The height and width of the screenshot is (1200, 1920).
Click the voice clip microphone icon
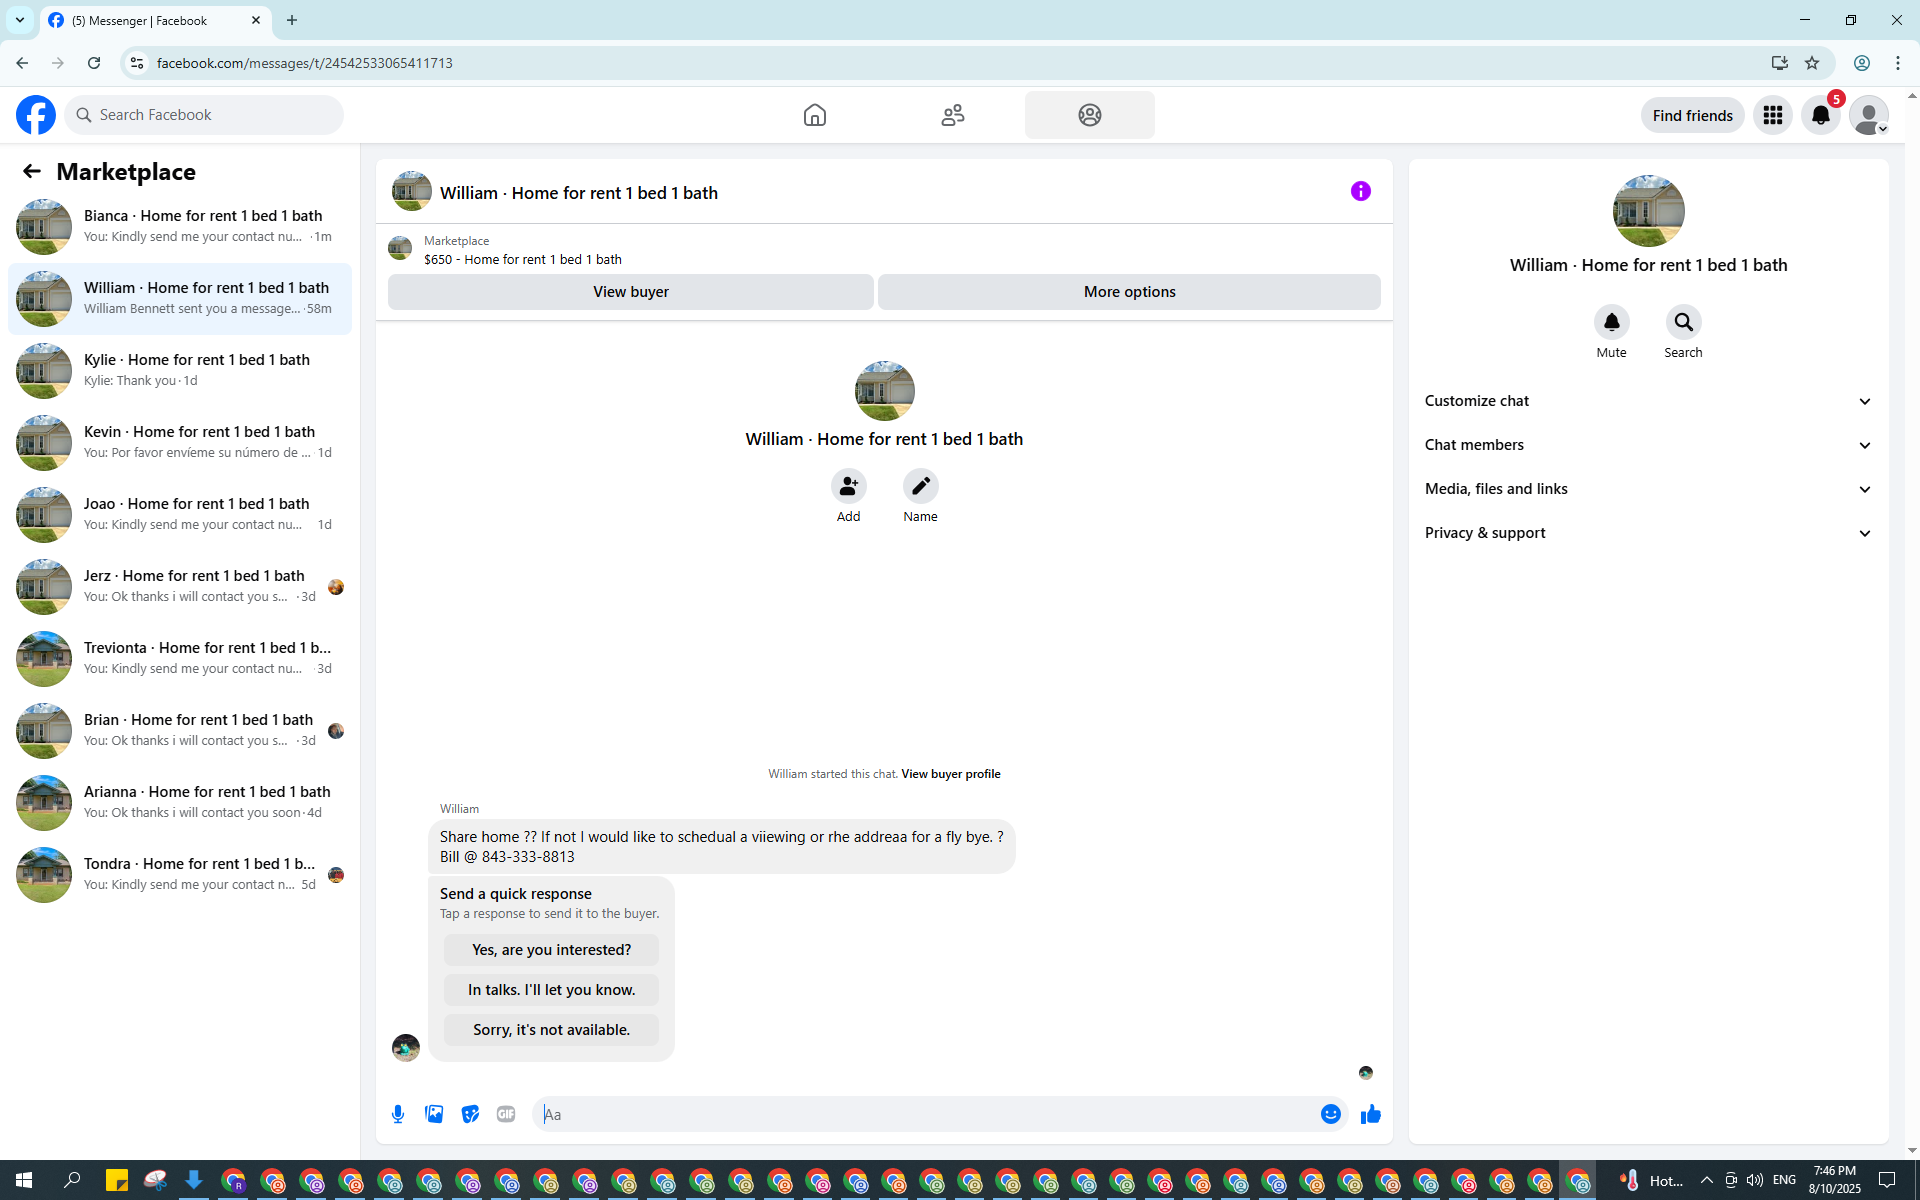(398, 1114)
